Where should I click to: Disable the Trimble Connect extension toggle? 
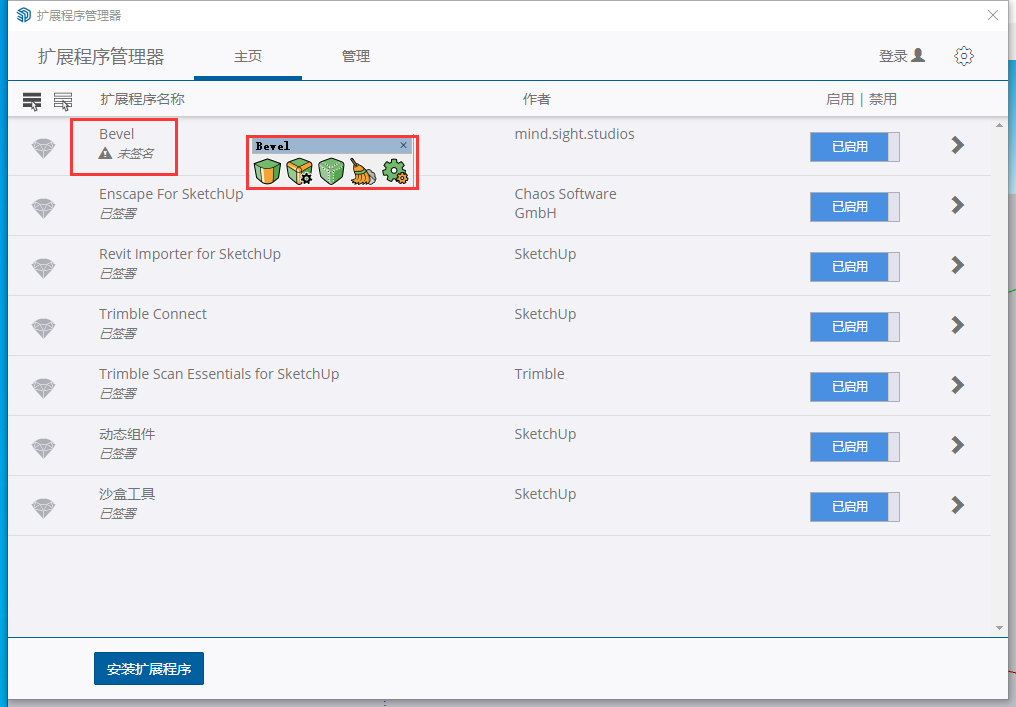(855, 327)
